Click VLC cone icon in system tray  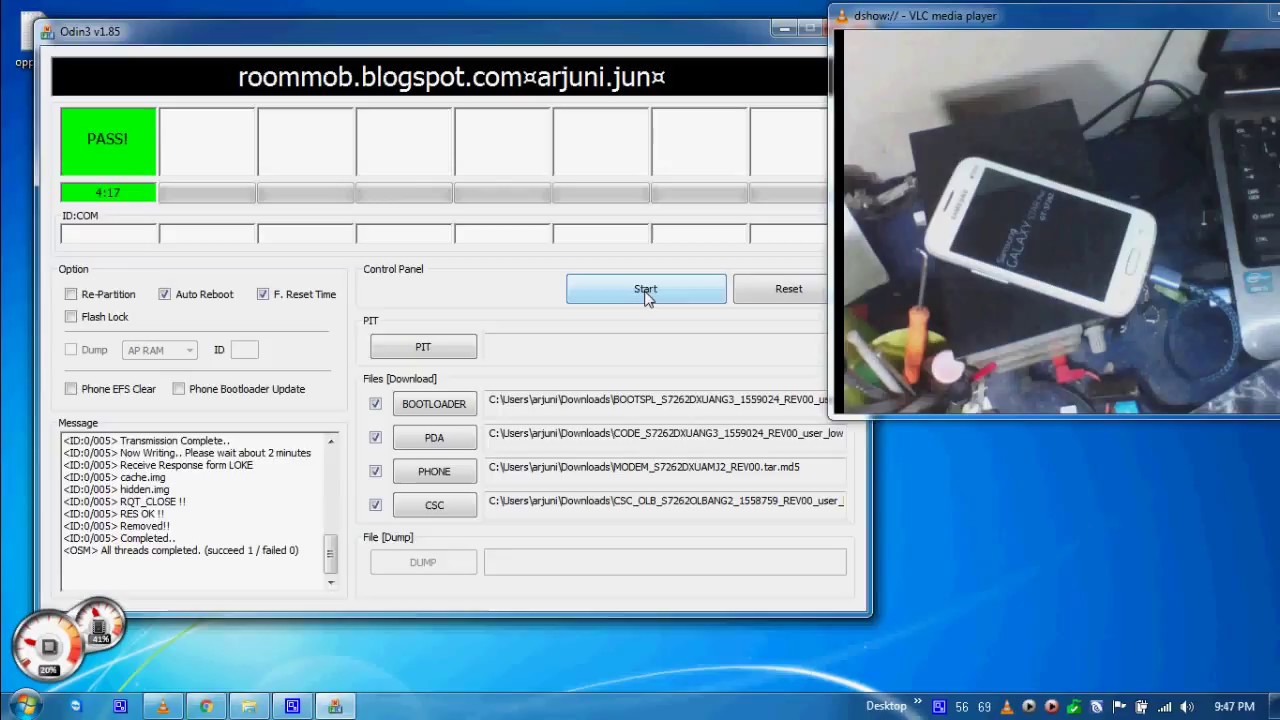pyautogui.click(x=1007, y=707)
